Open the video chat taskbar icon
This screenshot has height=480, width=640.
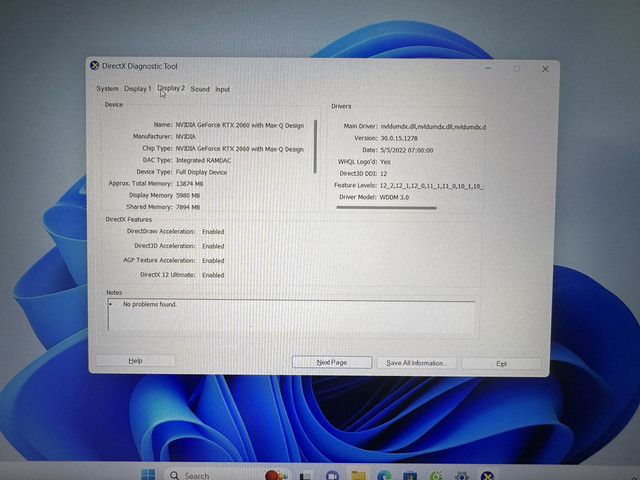(x=332, y=476)
